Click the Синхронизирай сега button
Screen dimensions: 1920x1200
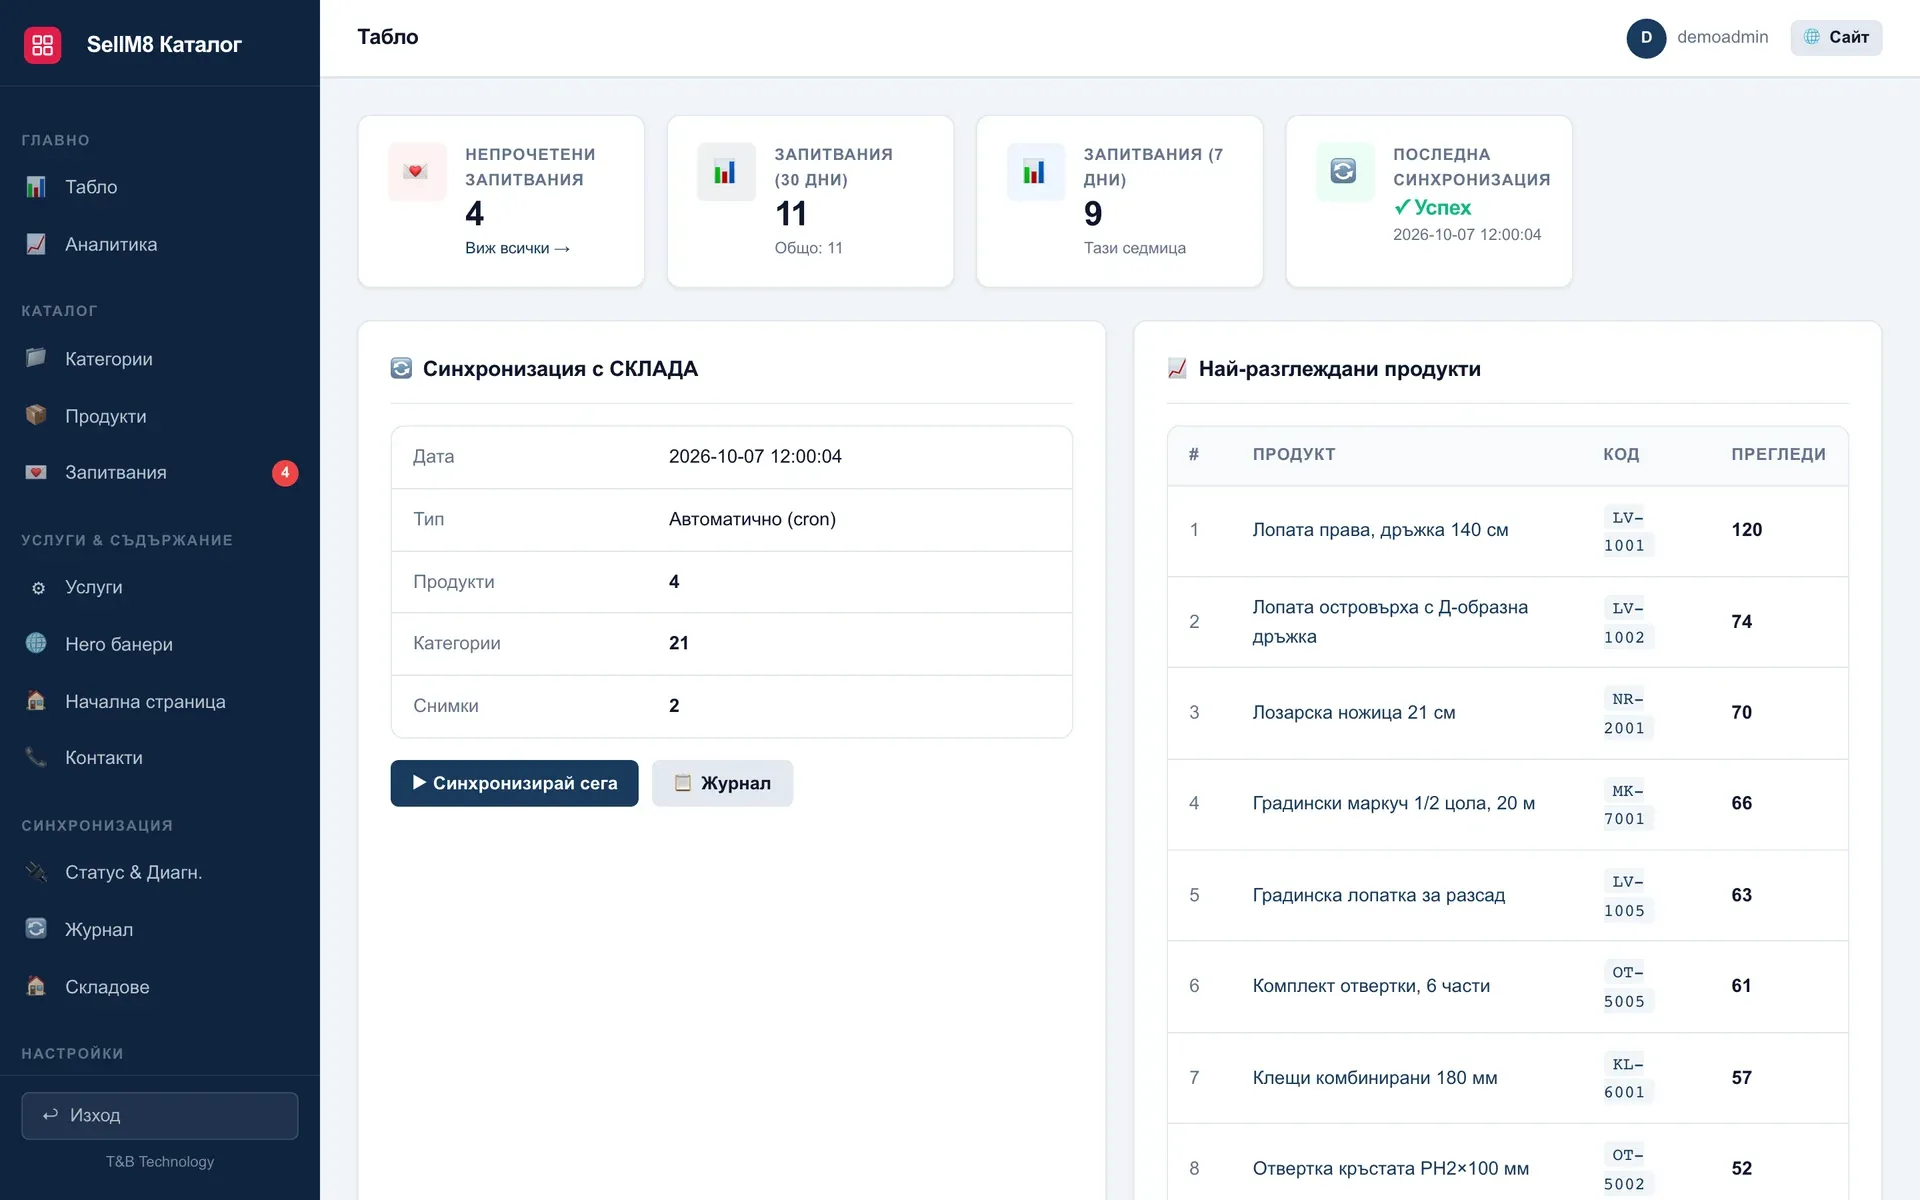pyautogui.click(x=514, y=783)
